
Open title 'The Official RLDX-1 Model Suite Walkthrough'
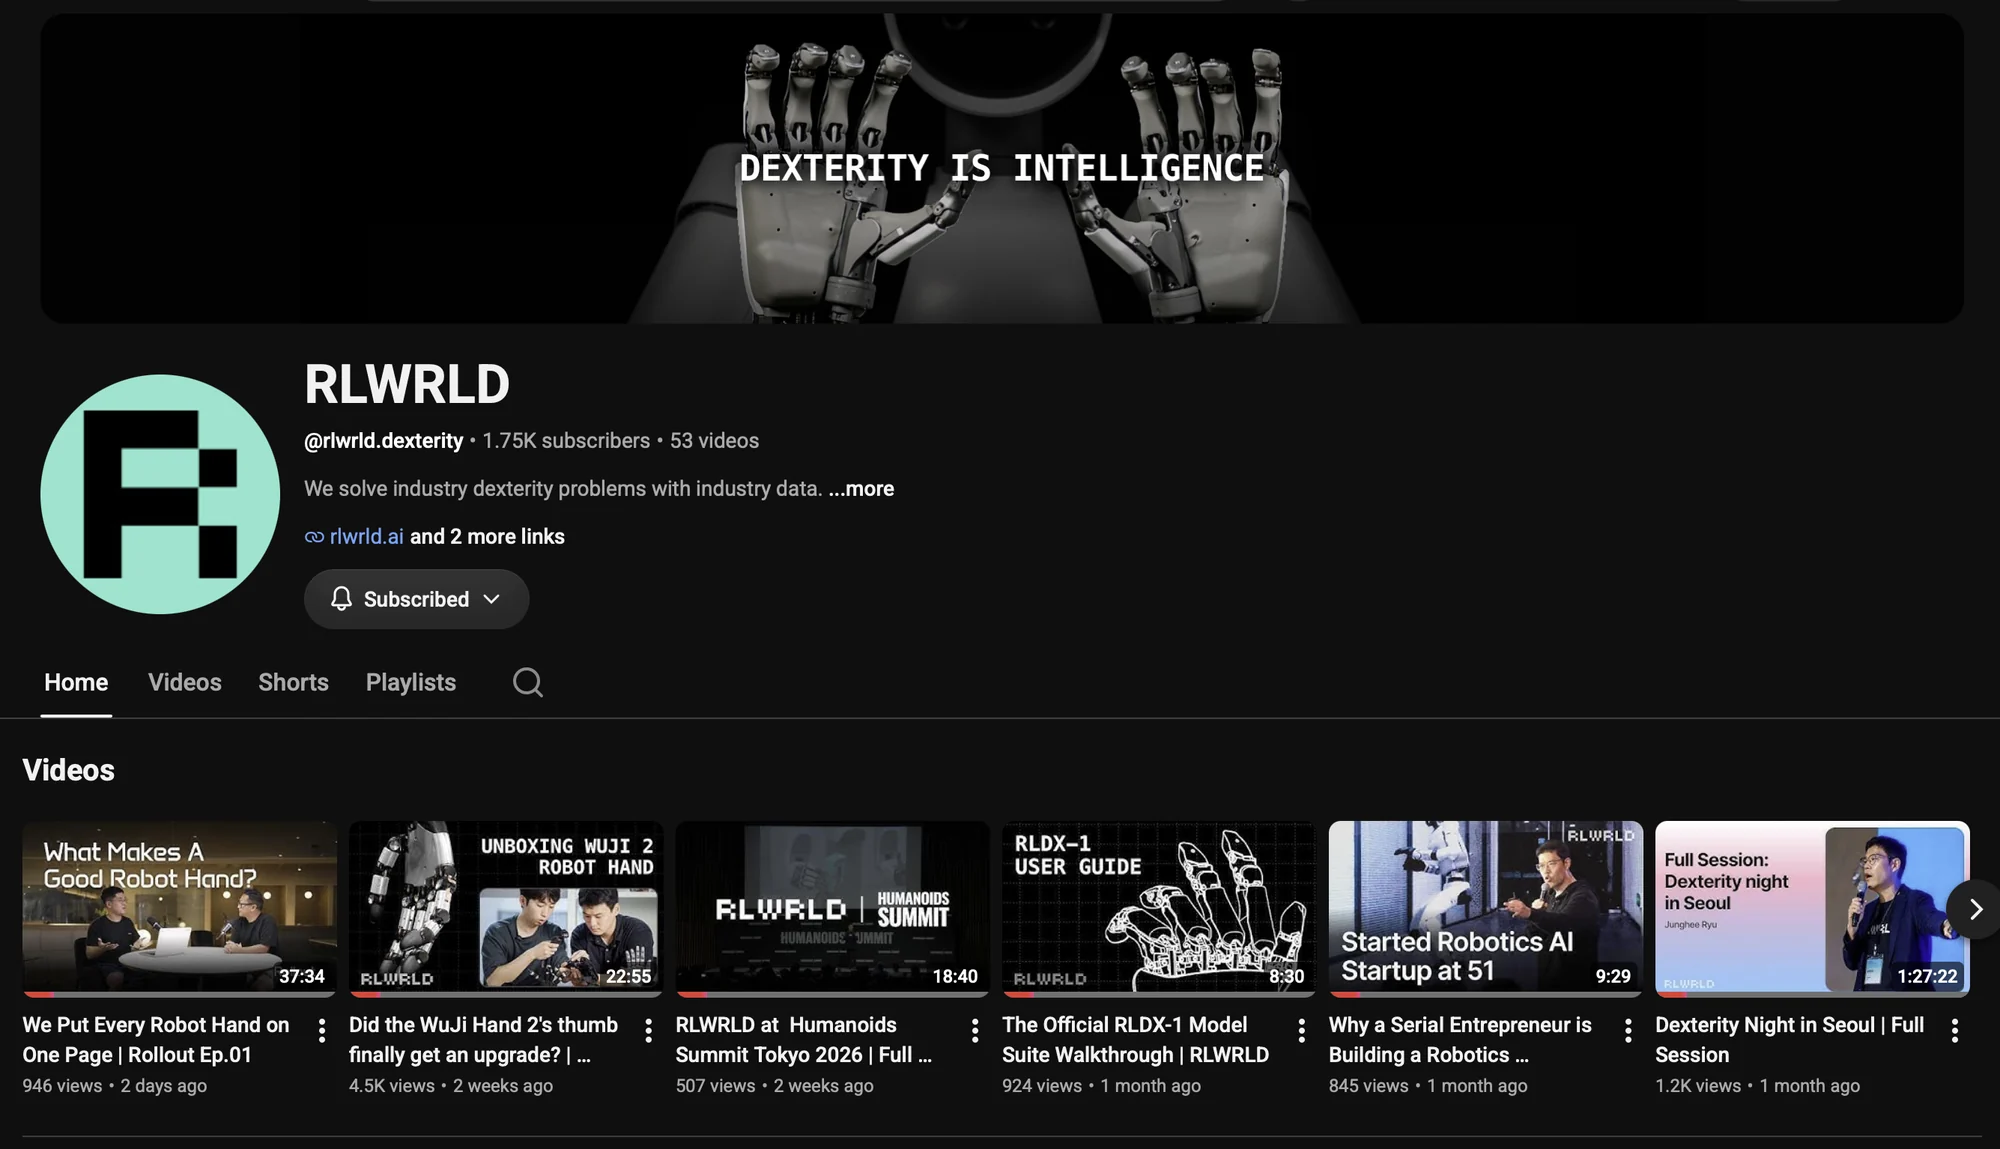coord(1135,1040)
